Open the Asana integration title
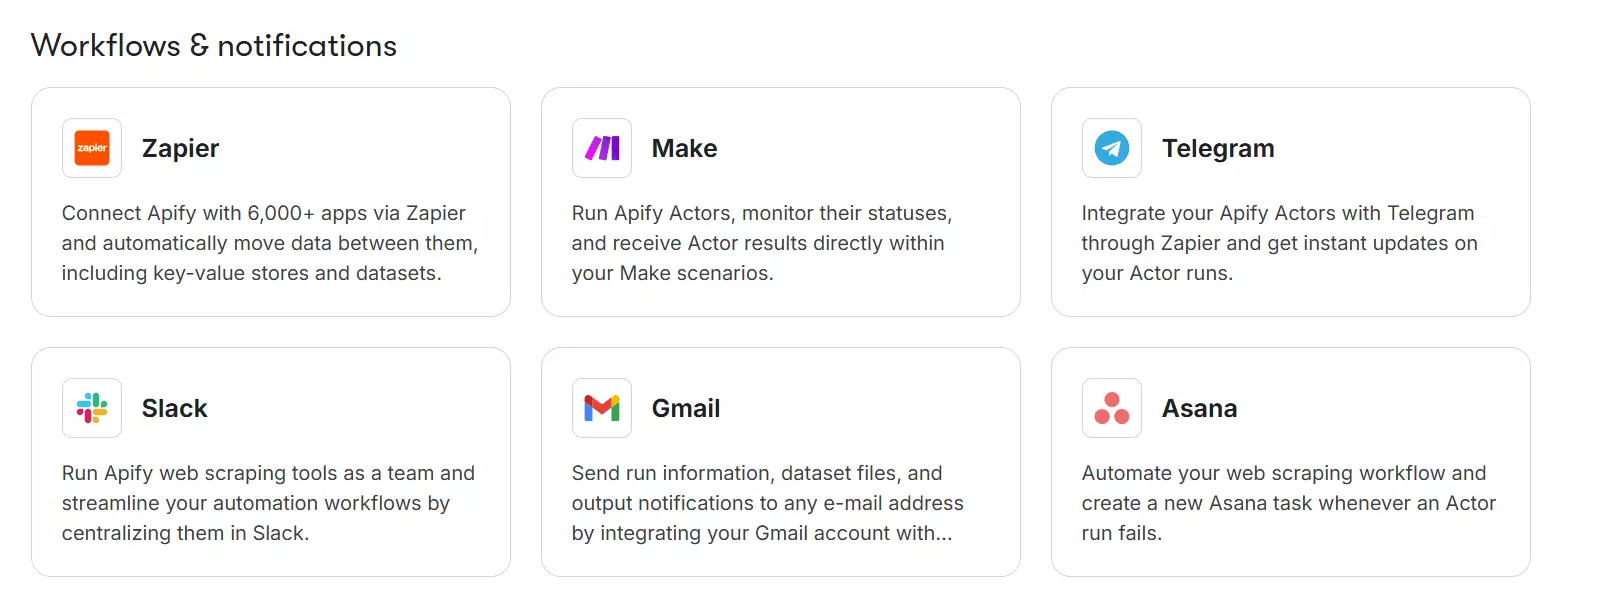The height and width of the screenshot is (599, 1614). (1199, 408)
